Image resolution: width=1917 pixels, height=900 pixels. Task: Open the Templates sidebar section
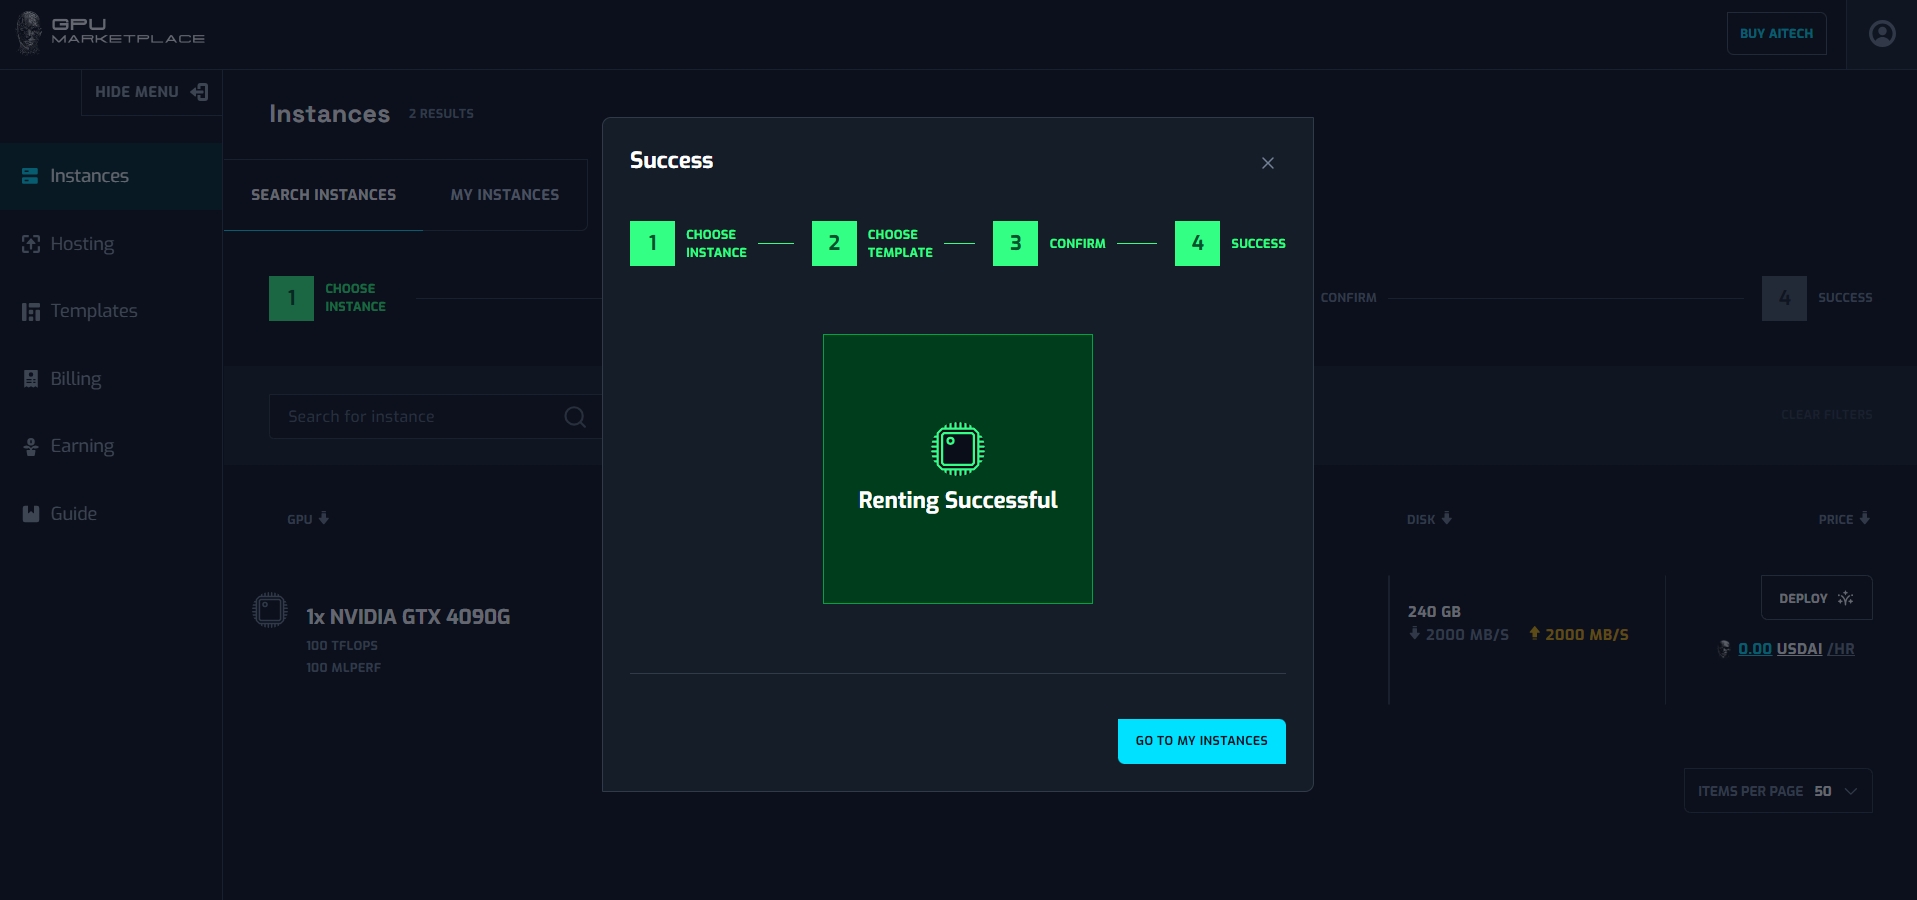(x=93, y=311)
